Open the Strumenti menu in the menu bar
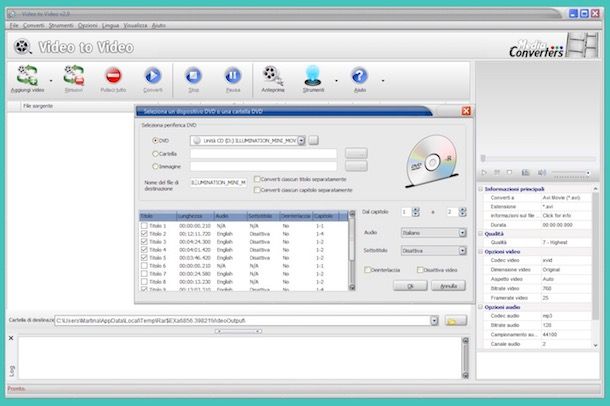This screenshot has width=610, height=406. [61, 25]
